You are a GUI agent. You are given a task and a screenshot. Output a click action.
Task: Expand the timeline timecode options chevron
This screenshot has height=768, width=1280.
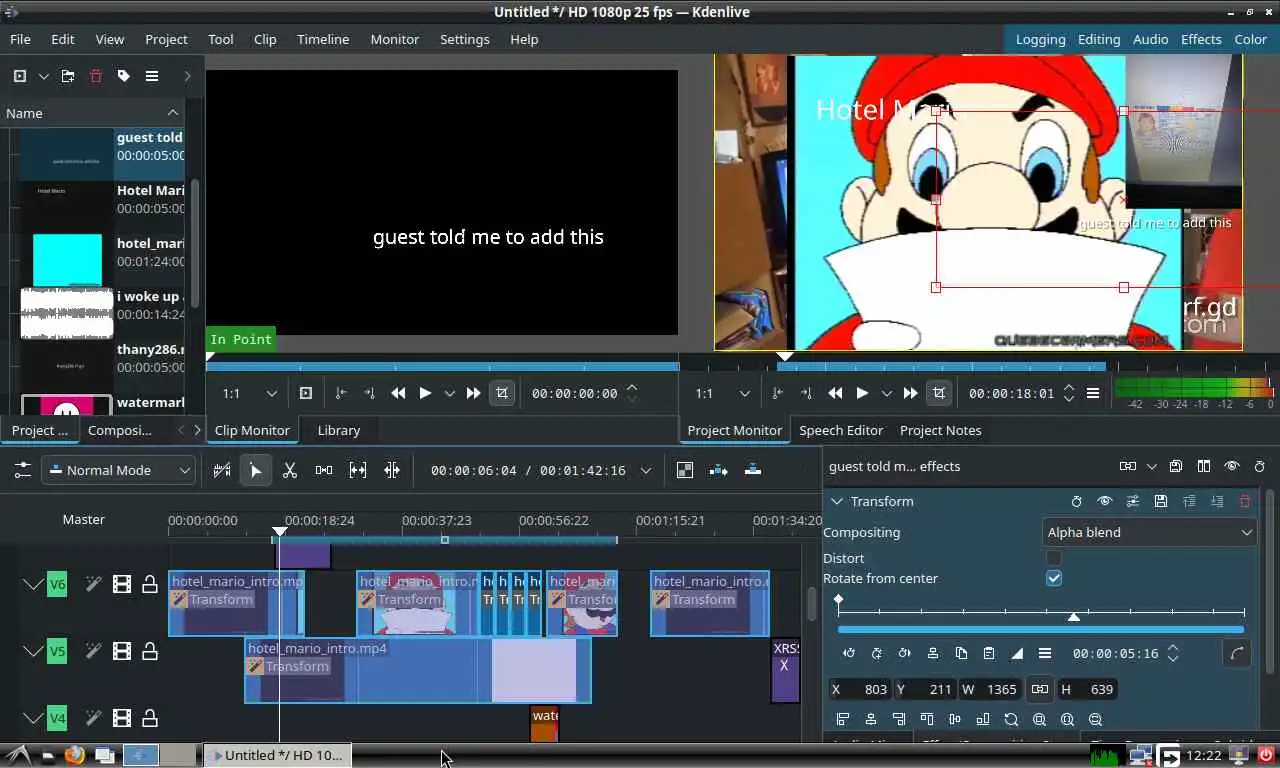coord(646,470)
